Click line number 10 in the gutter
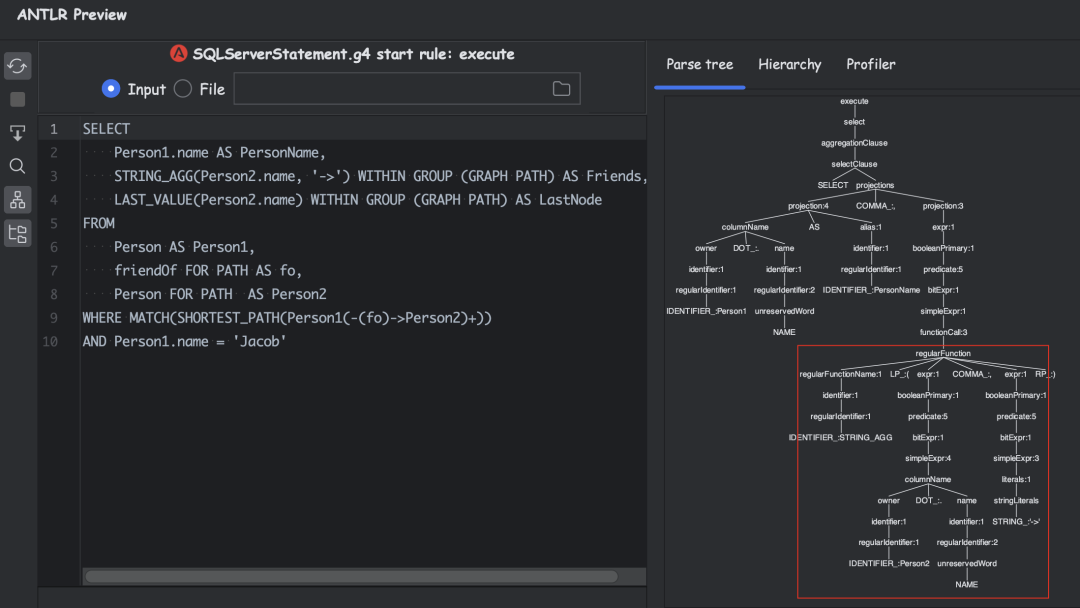The height and width of the screenshot is (608, 1080). [x=50, y=342]
